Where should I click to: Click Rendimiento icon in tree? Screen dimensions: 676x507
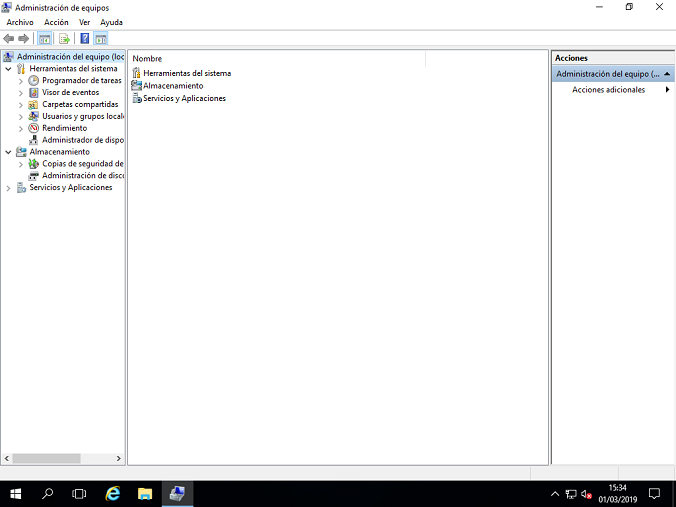(x=33, y=128)
